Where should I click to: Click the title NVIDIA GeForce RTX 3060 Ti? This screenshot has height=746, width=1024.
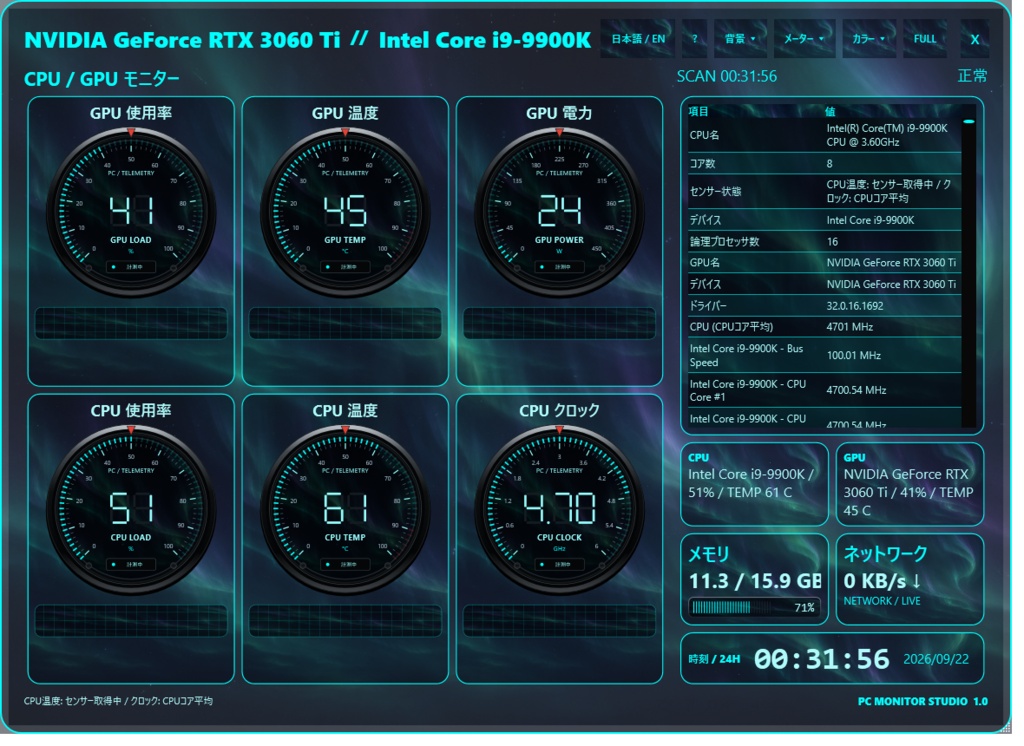(x=184, y=41)
